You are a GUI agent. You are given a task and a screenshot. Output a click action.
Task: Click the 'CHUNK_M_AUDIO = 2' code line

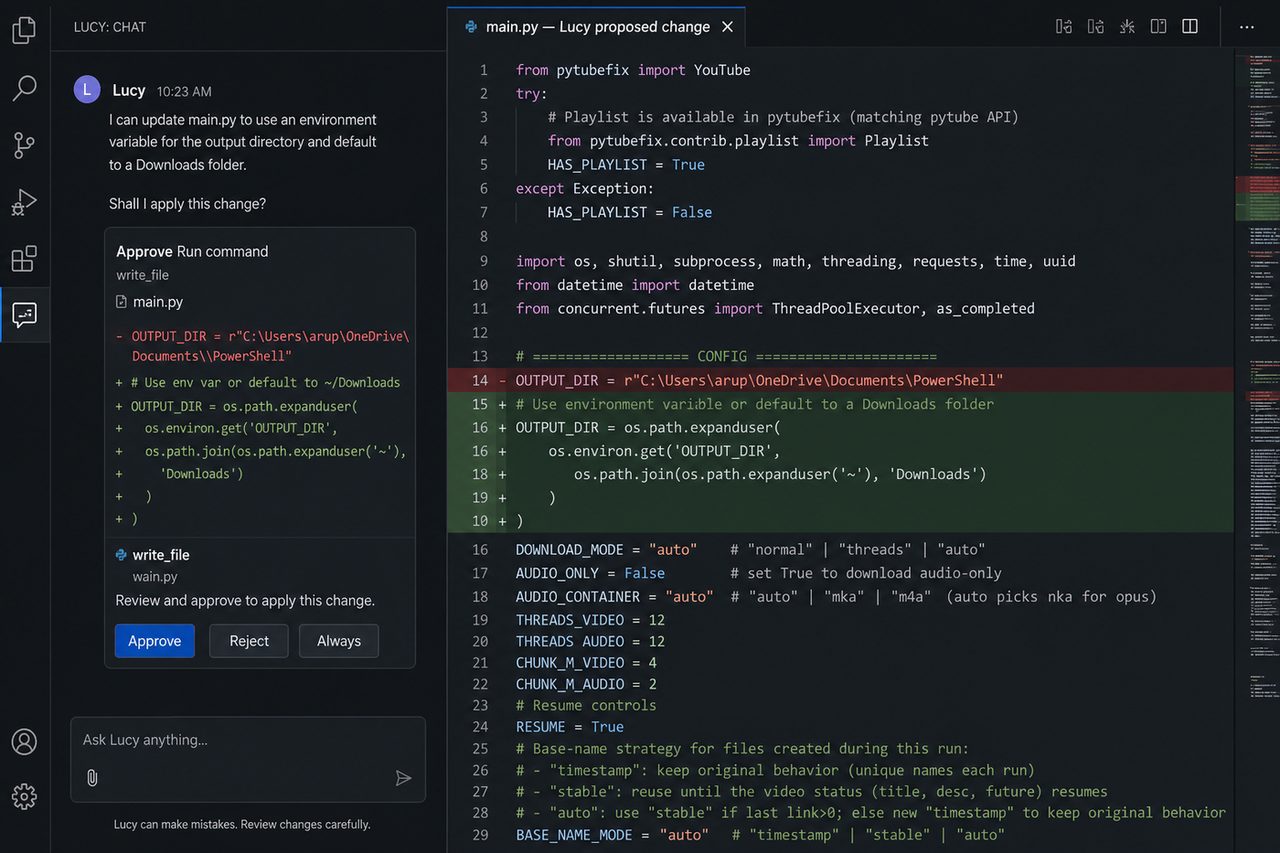point(586,684)
